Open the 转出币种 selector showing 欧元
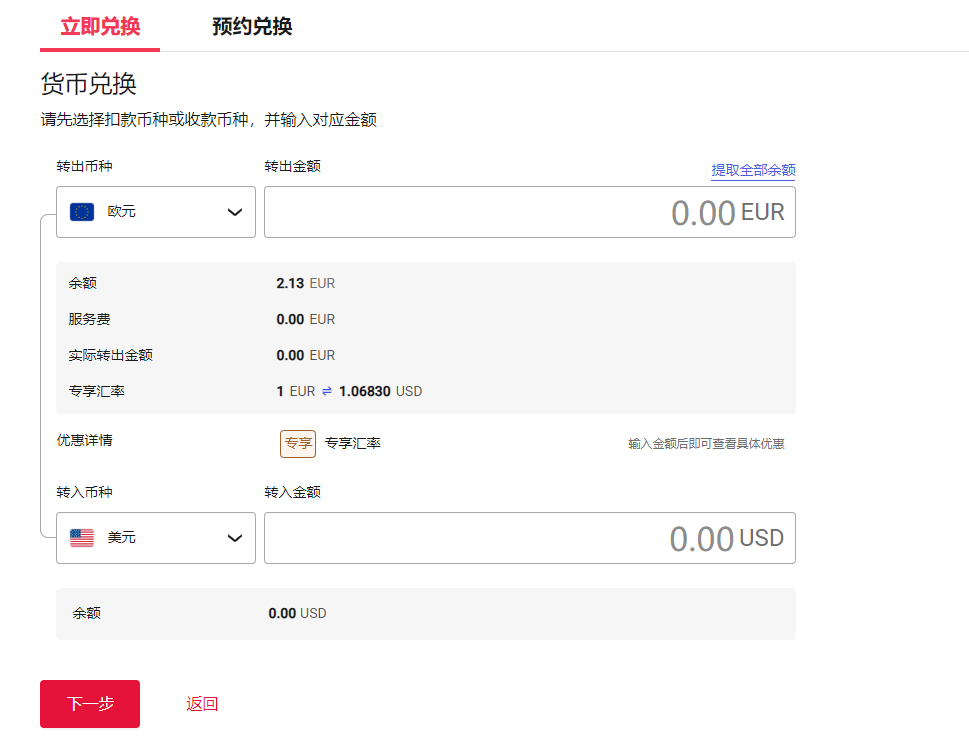 [x=155, y=212]
